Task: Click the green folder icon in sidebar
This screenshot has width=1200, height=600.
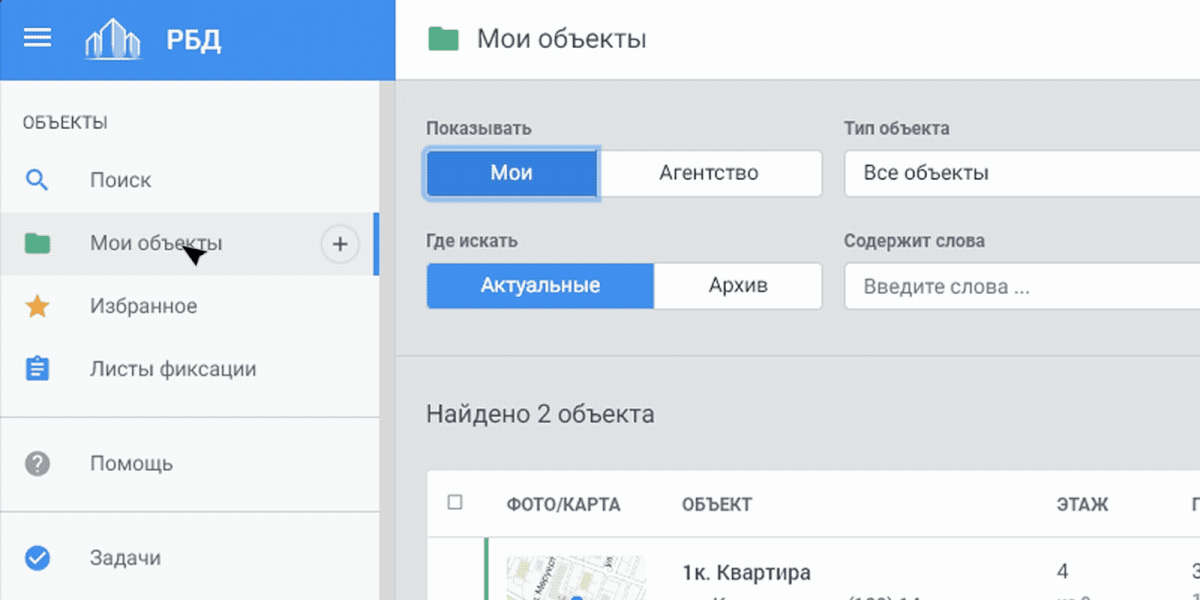Action: [x=37, y=243]
